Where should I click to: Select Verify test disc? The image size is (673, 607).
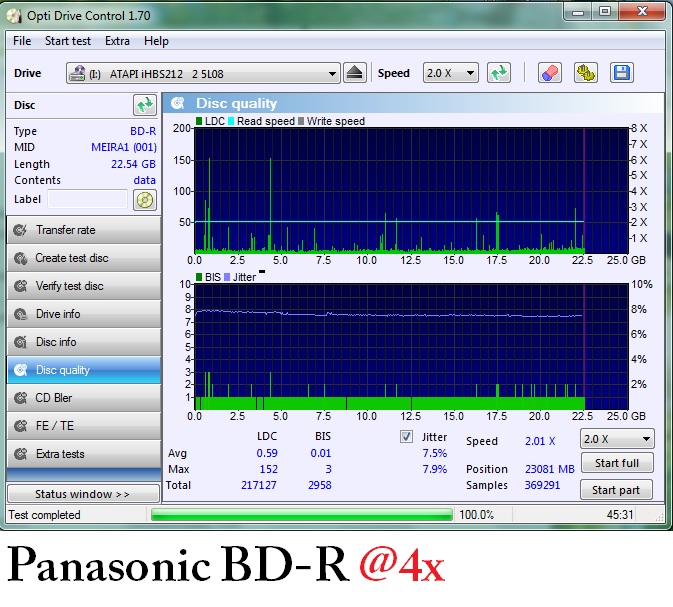(84, 286)
